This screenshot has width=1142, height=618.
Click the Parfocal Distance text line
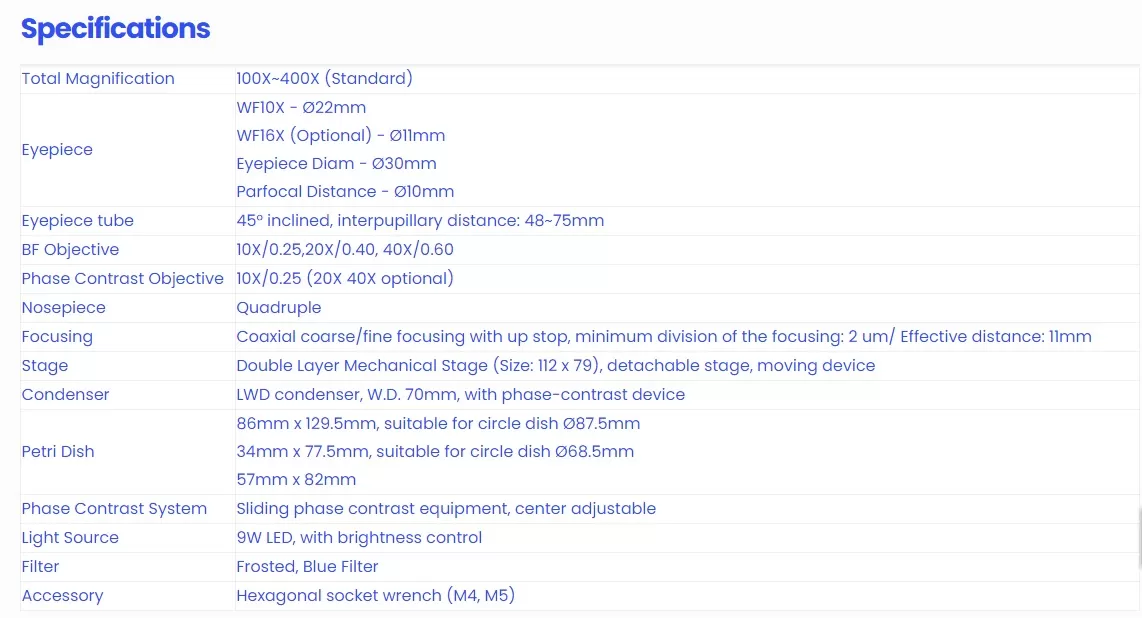[344, 191]
